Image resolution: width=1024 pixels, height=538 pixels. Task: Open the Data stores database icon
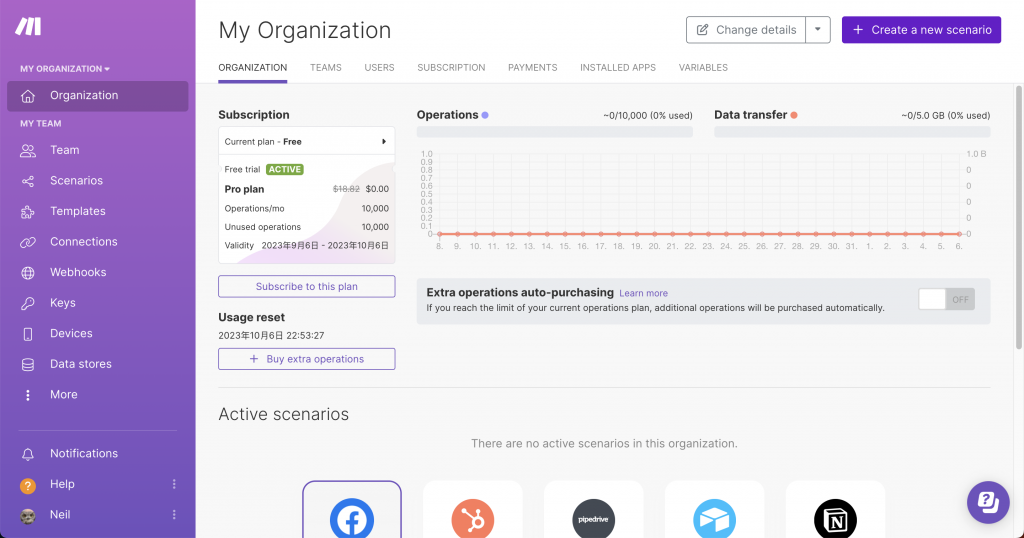click(27, 364)
